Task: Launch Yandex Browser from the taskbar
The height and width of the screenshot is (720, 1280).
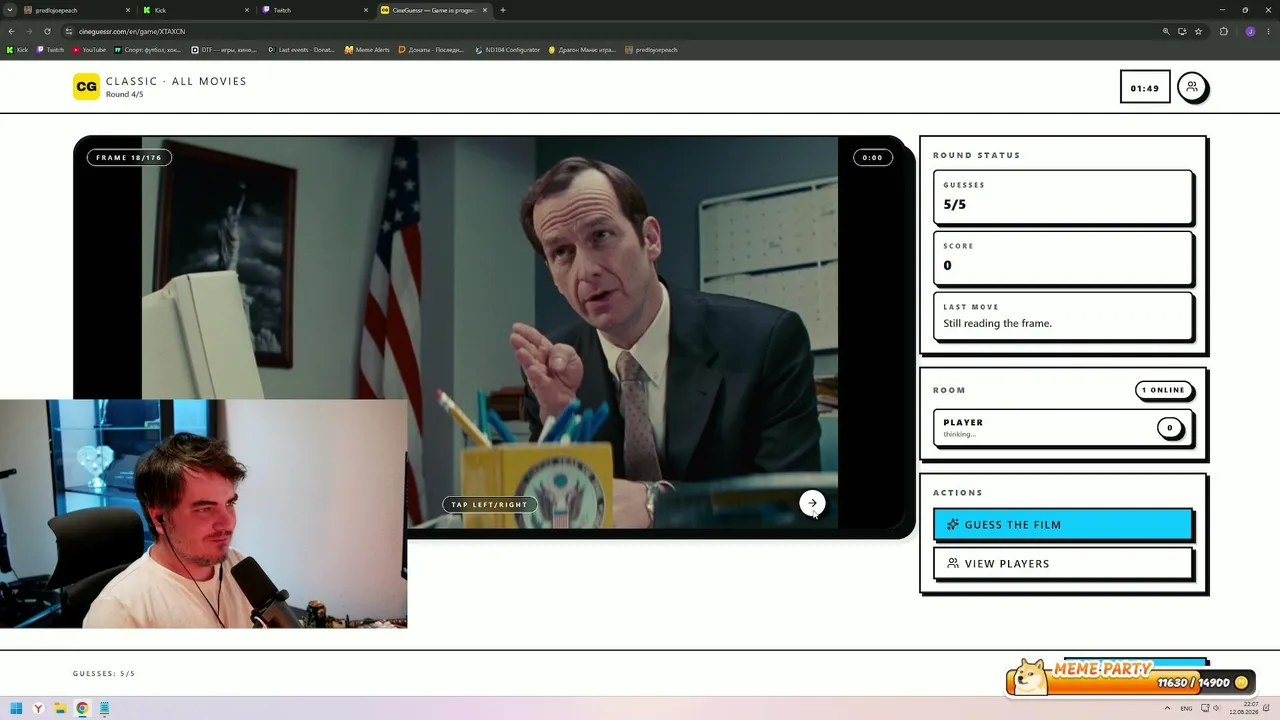Action: (x=38, y=709)
